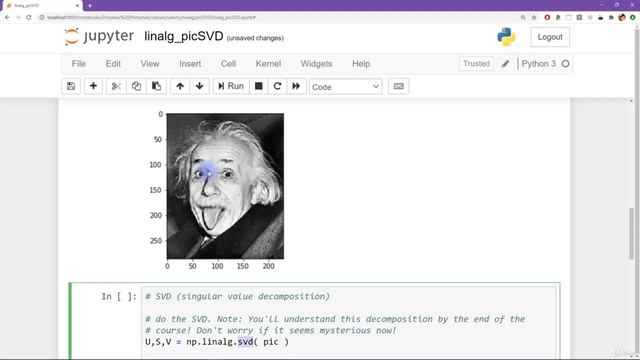Move the selected cell down

click(200, 87)
